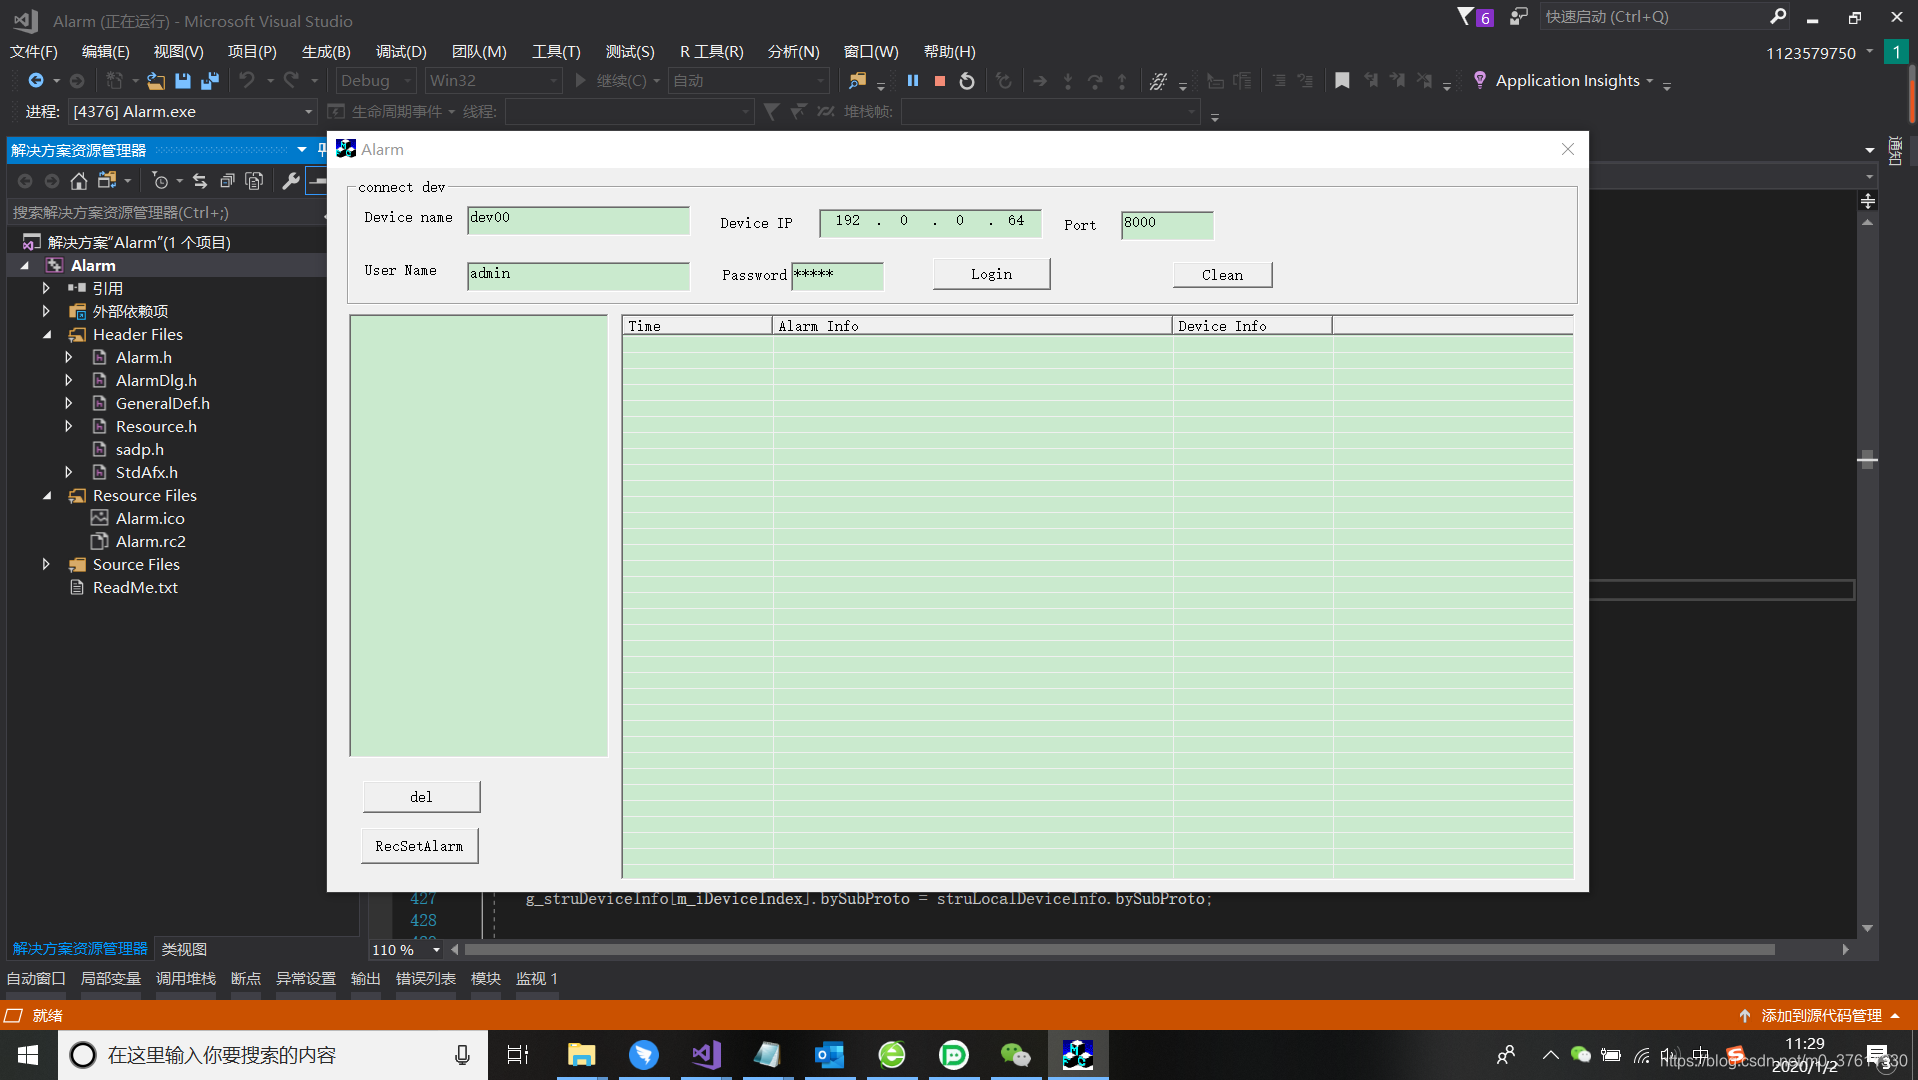Open the 文件(F) menu

pyautogui.click(x=34, y=52)
